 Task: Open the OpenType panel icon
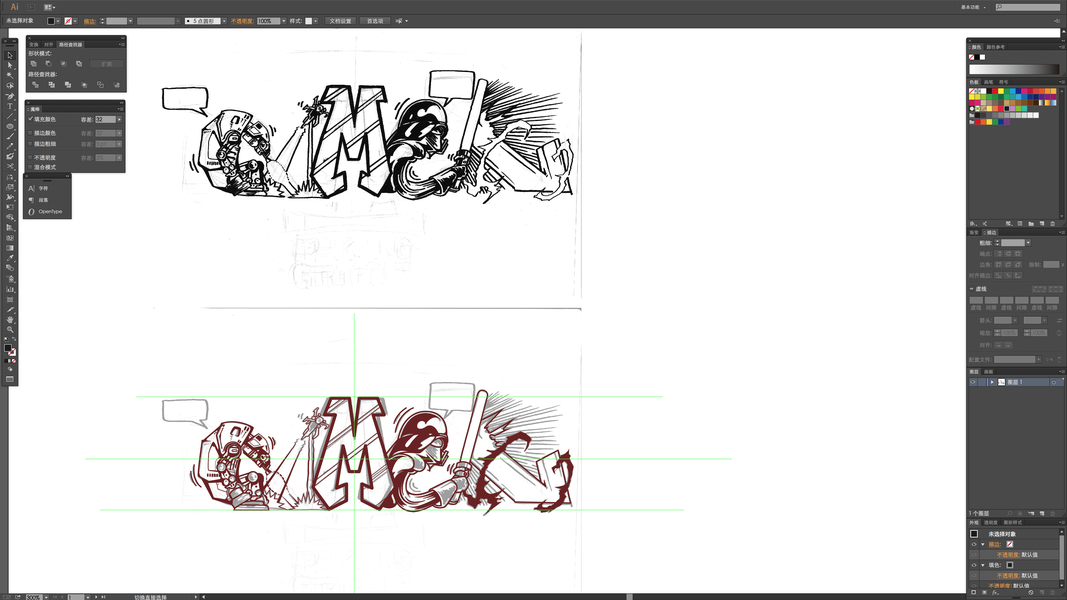(x=31, y=212)
